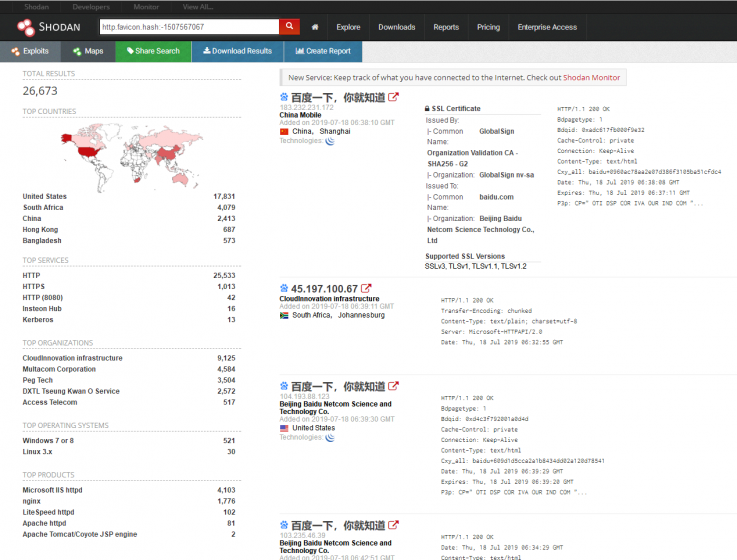Filter by Peg Tech organization
The width and height of the screenshot is (737, 560).
38,380
